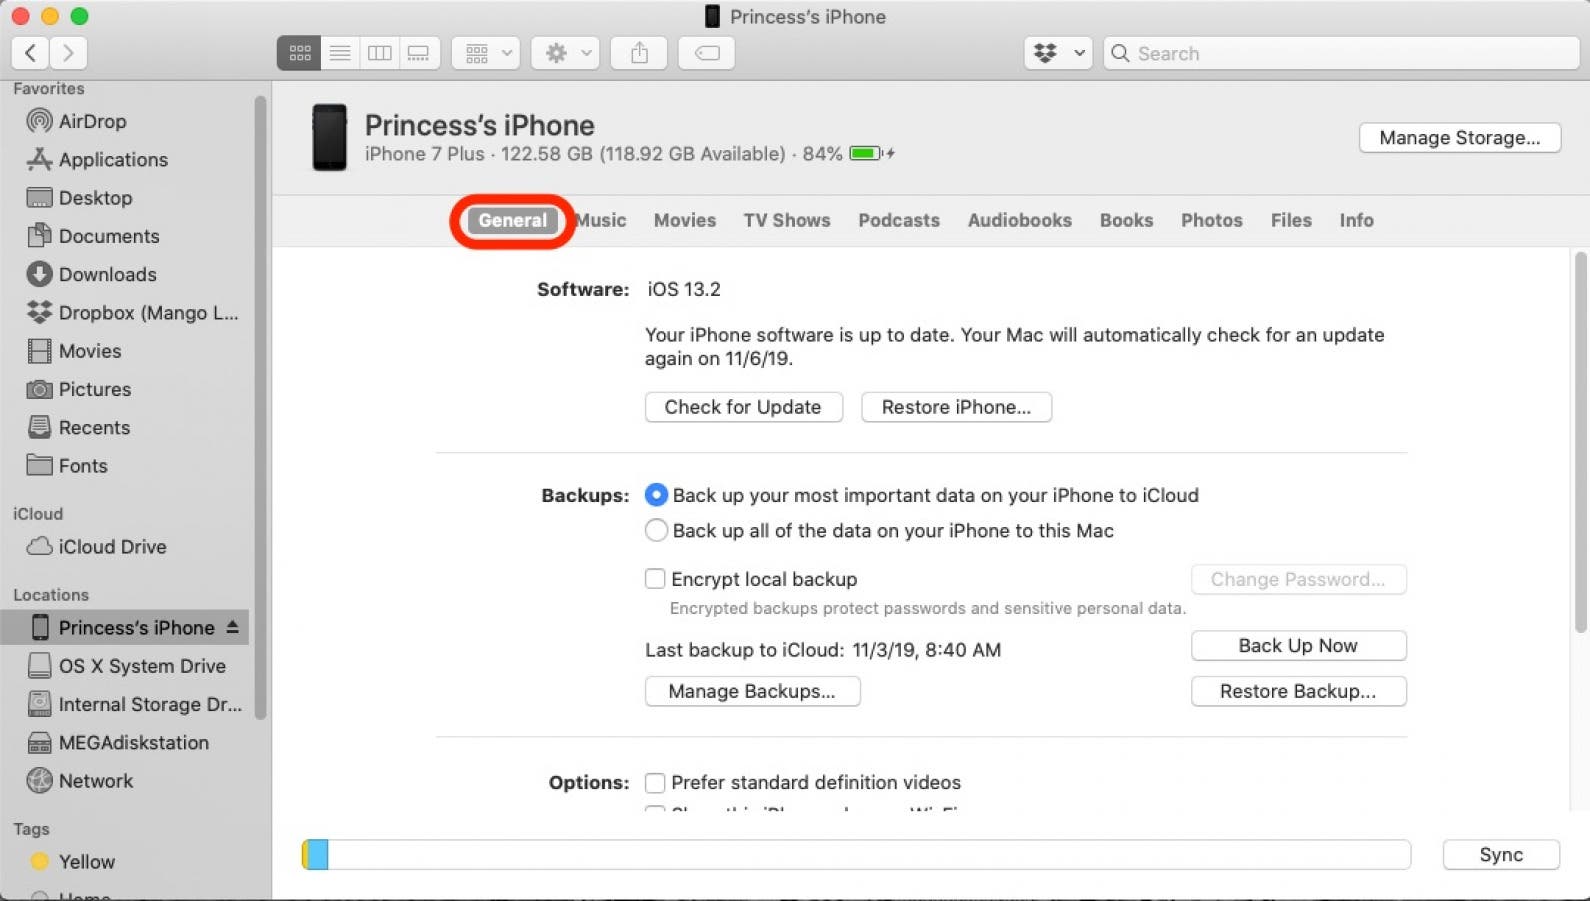
Task: Click the main content vertical scrollbar
Action: [x=1580, y=442]
